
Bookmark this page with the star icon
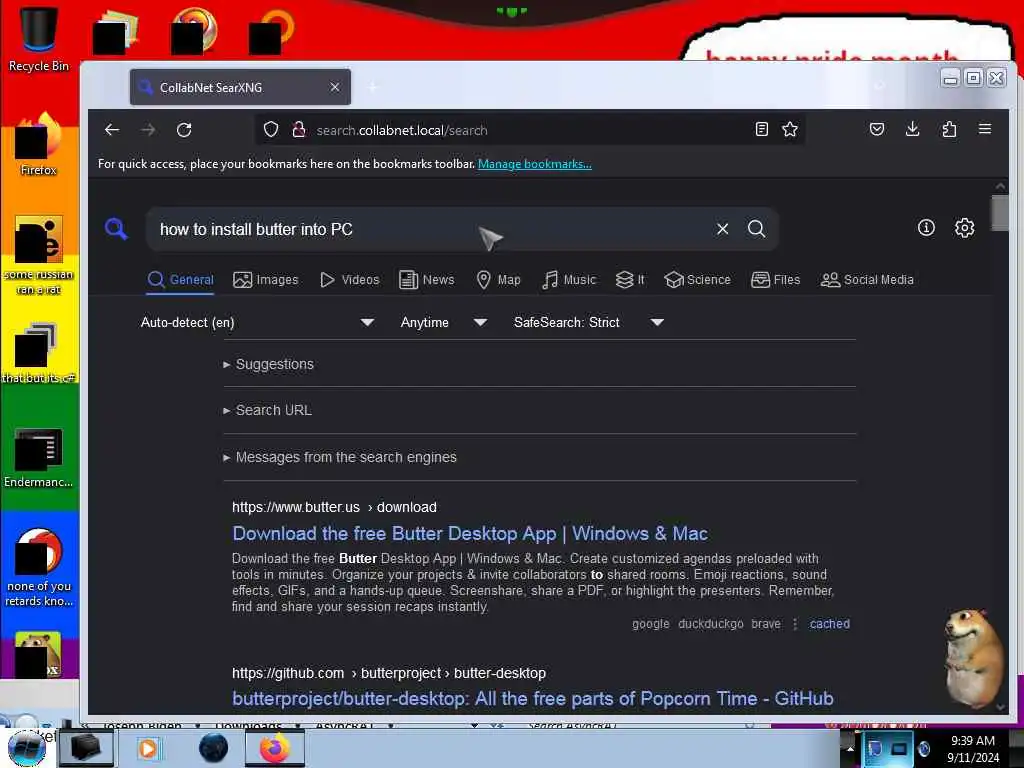coord(790,129)
